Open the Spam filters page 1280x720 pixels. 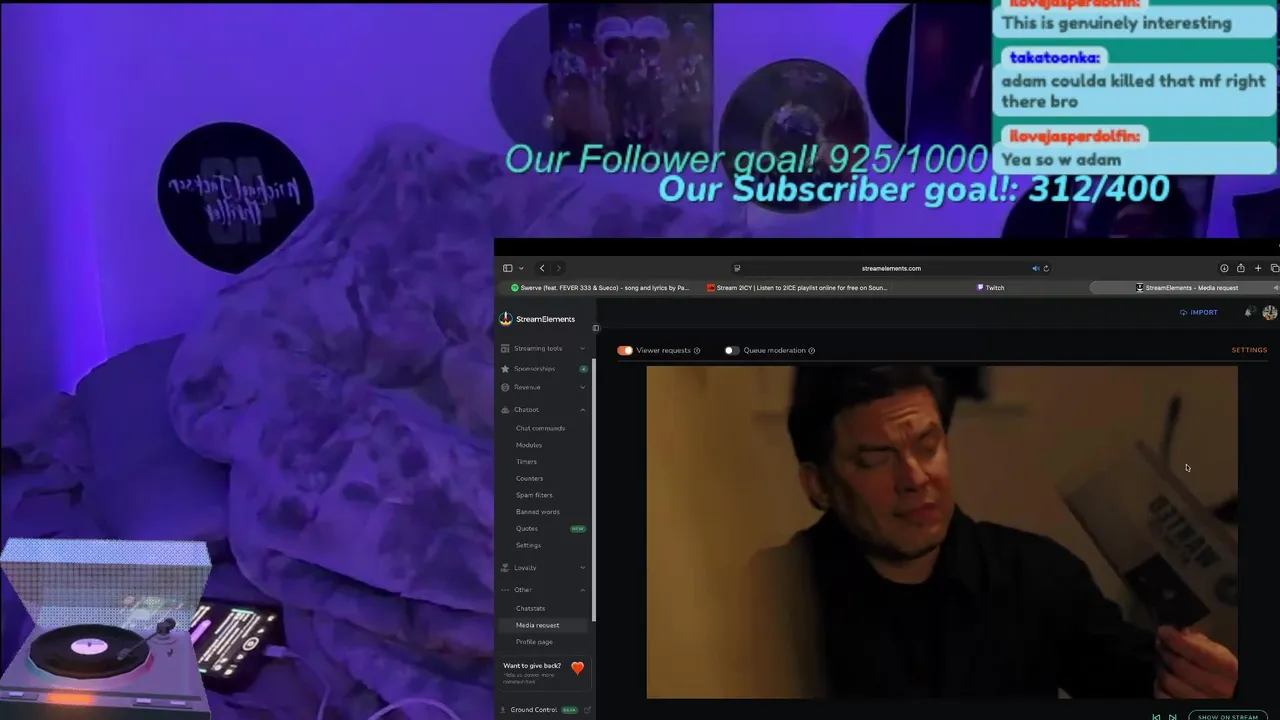tap(534, 495)
